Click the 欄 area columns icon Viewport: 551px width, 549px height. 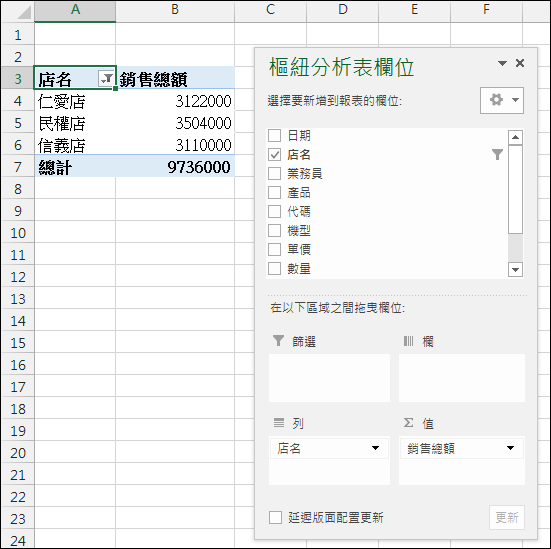[x=408, y=341]
